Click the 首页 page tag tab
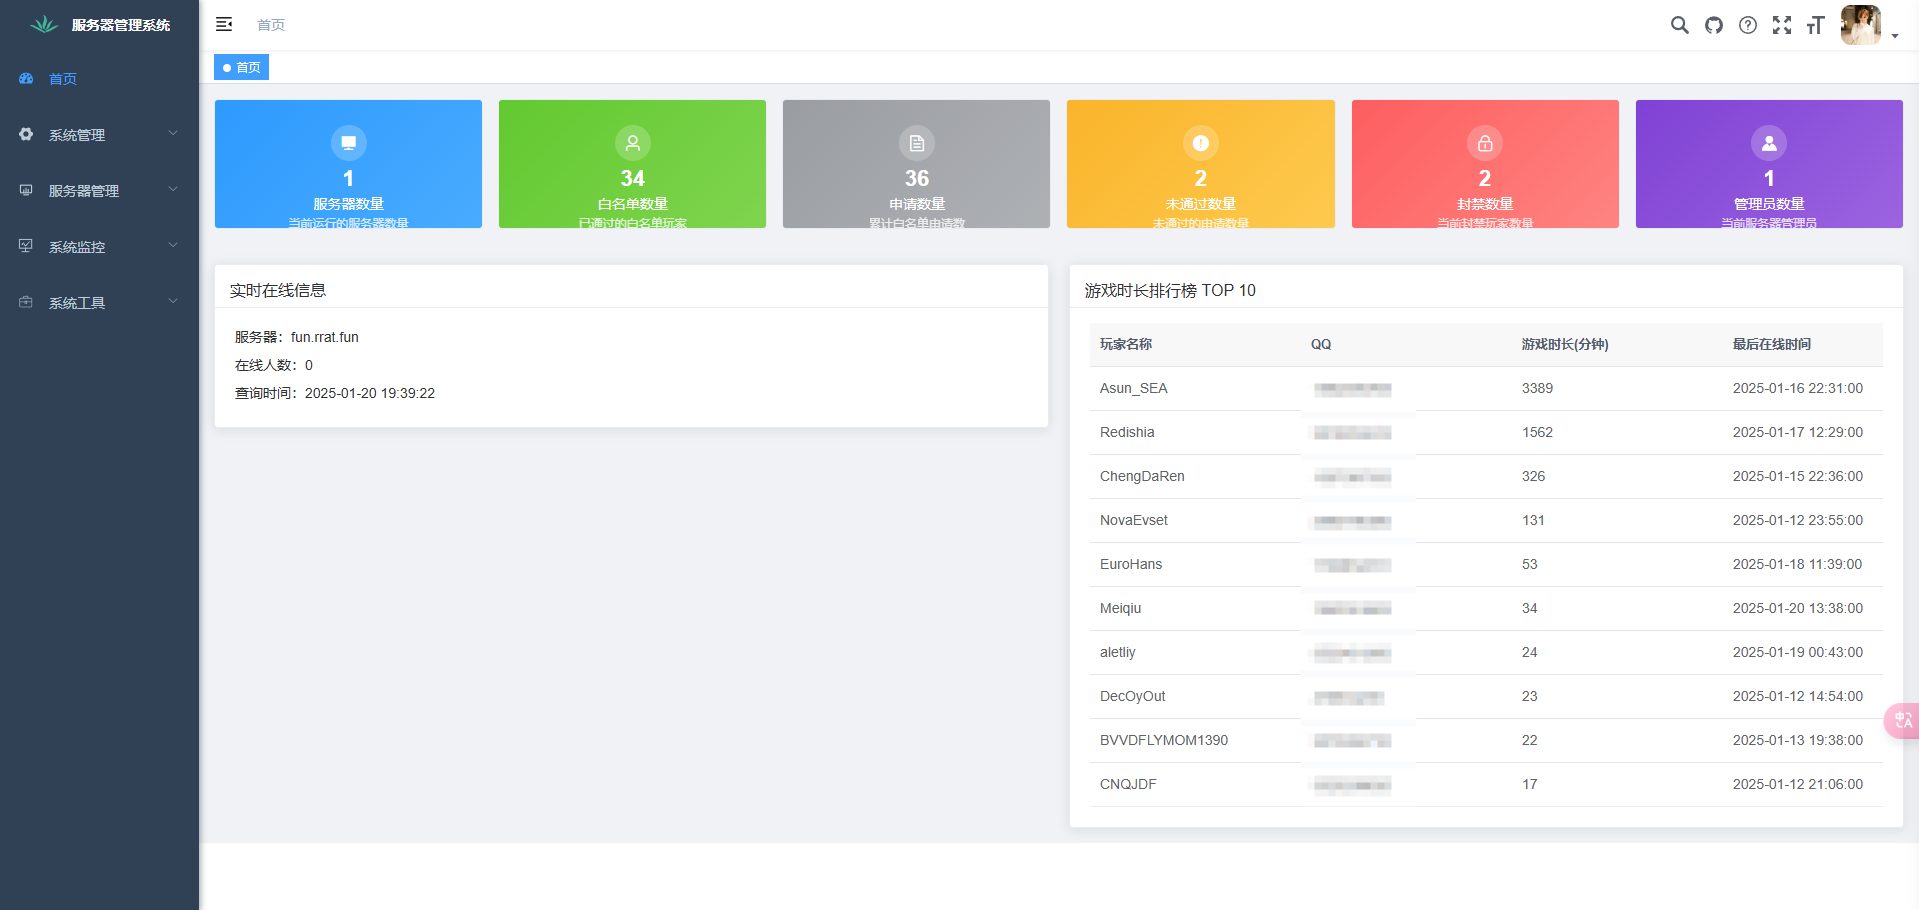 pyautogui.click(x=242, y=67)
